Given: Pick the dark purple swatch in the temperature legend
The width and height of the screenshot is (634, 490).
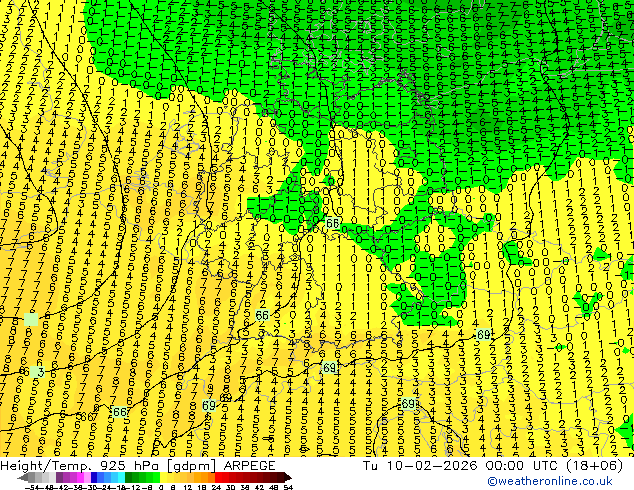Looking at the screenshot, I should click(x=59, y=477).
